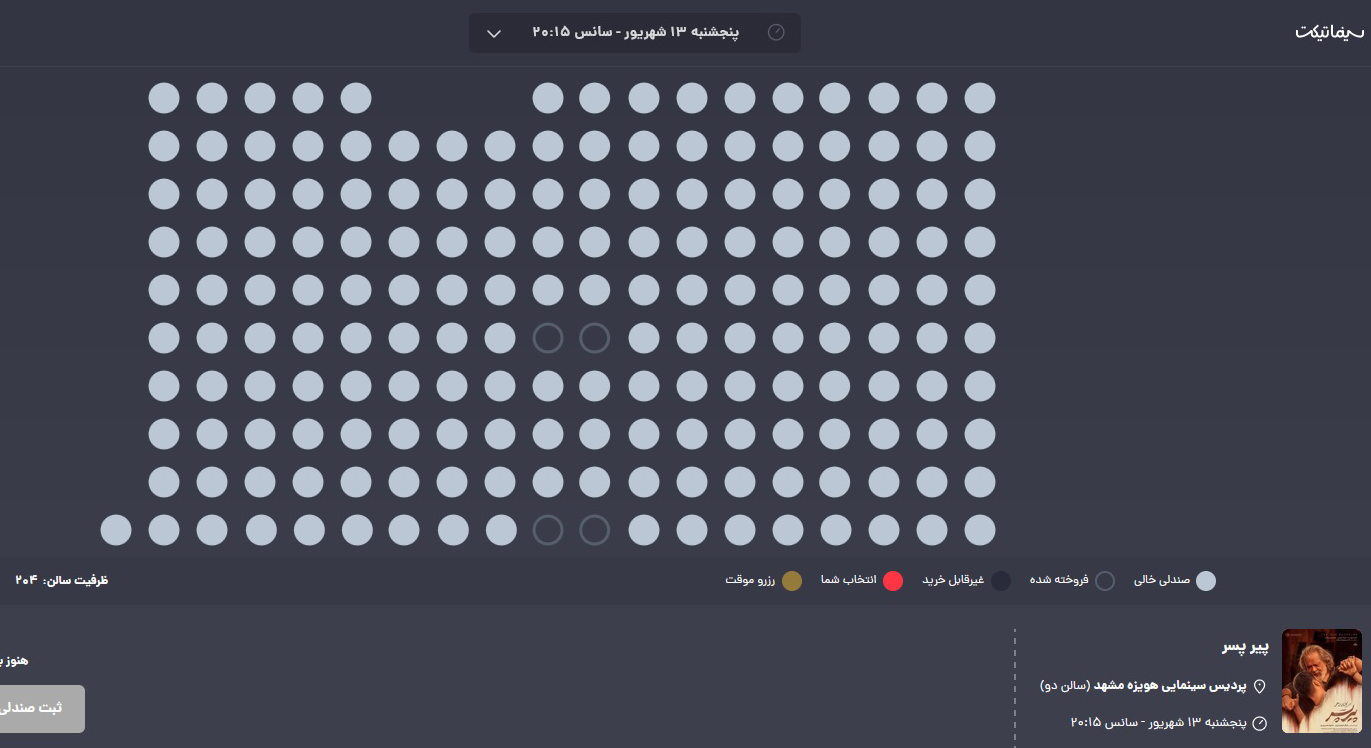Click the red انتخاب شما legend swatch

tap(893, 581)
